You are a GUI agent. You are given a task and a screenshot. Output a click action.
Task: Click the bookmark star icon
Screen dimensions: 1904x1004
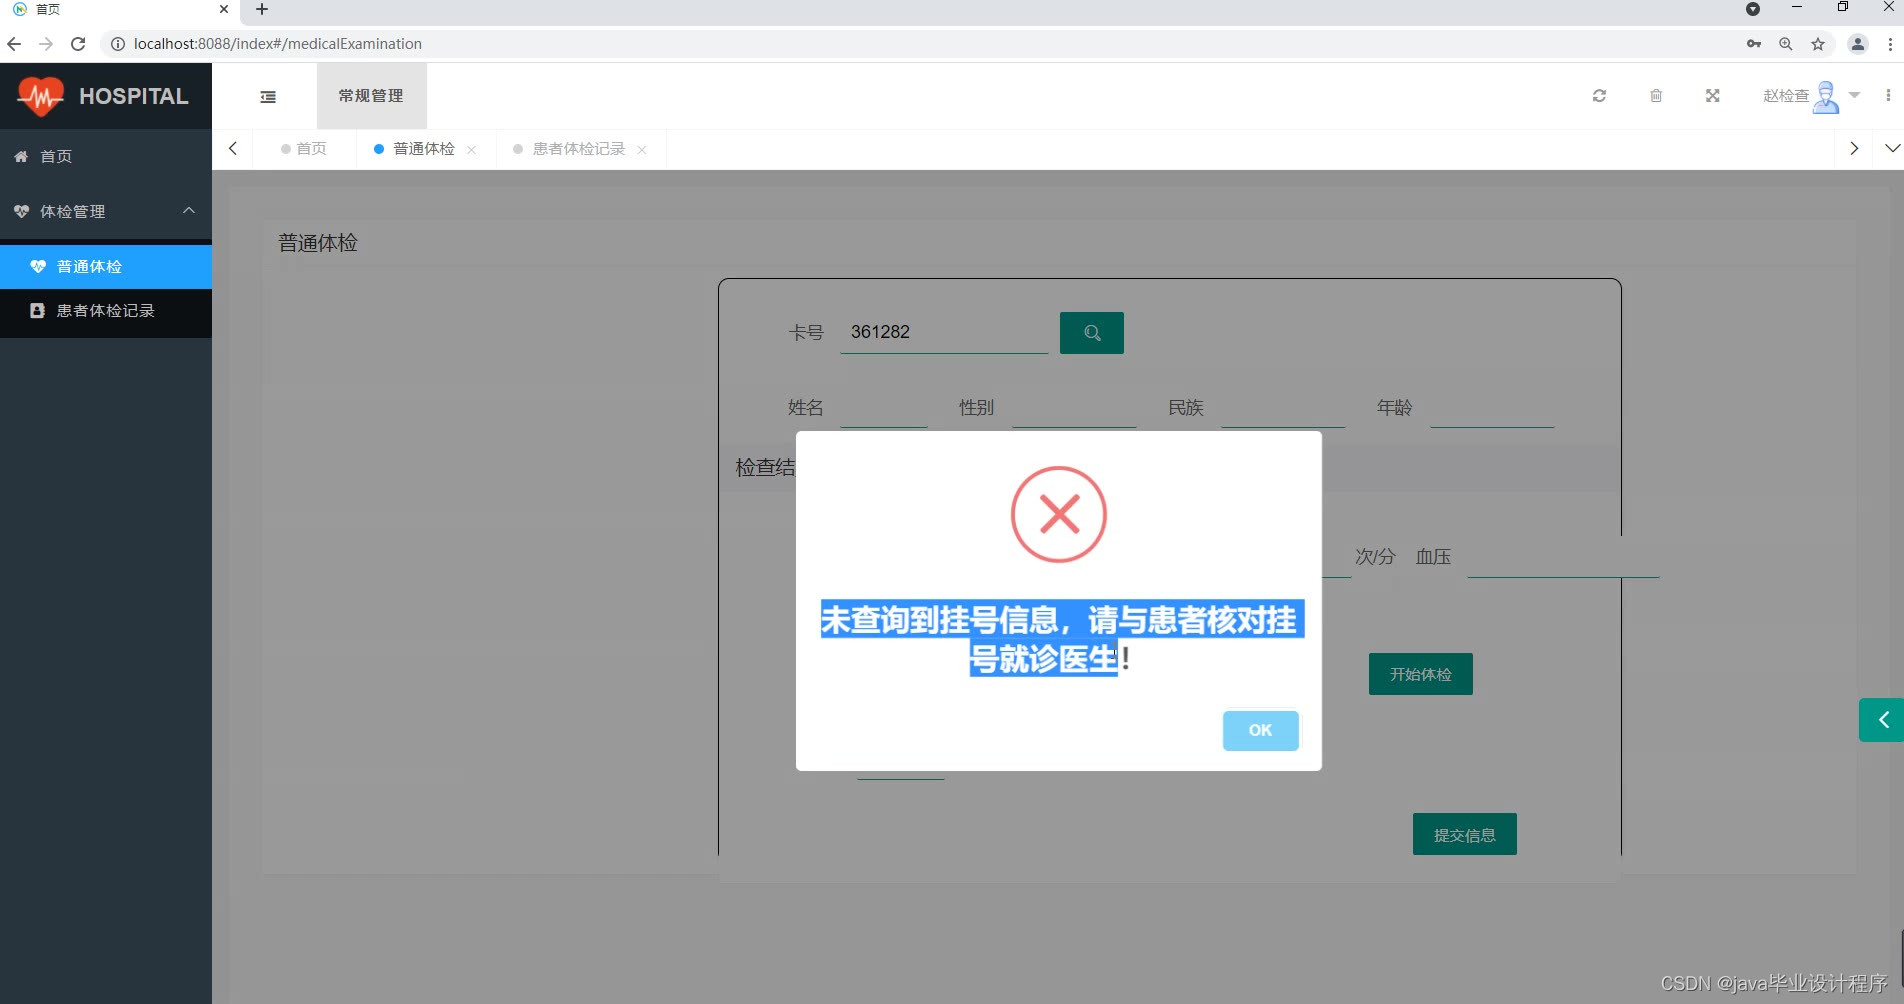(x=1818, y=44)
